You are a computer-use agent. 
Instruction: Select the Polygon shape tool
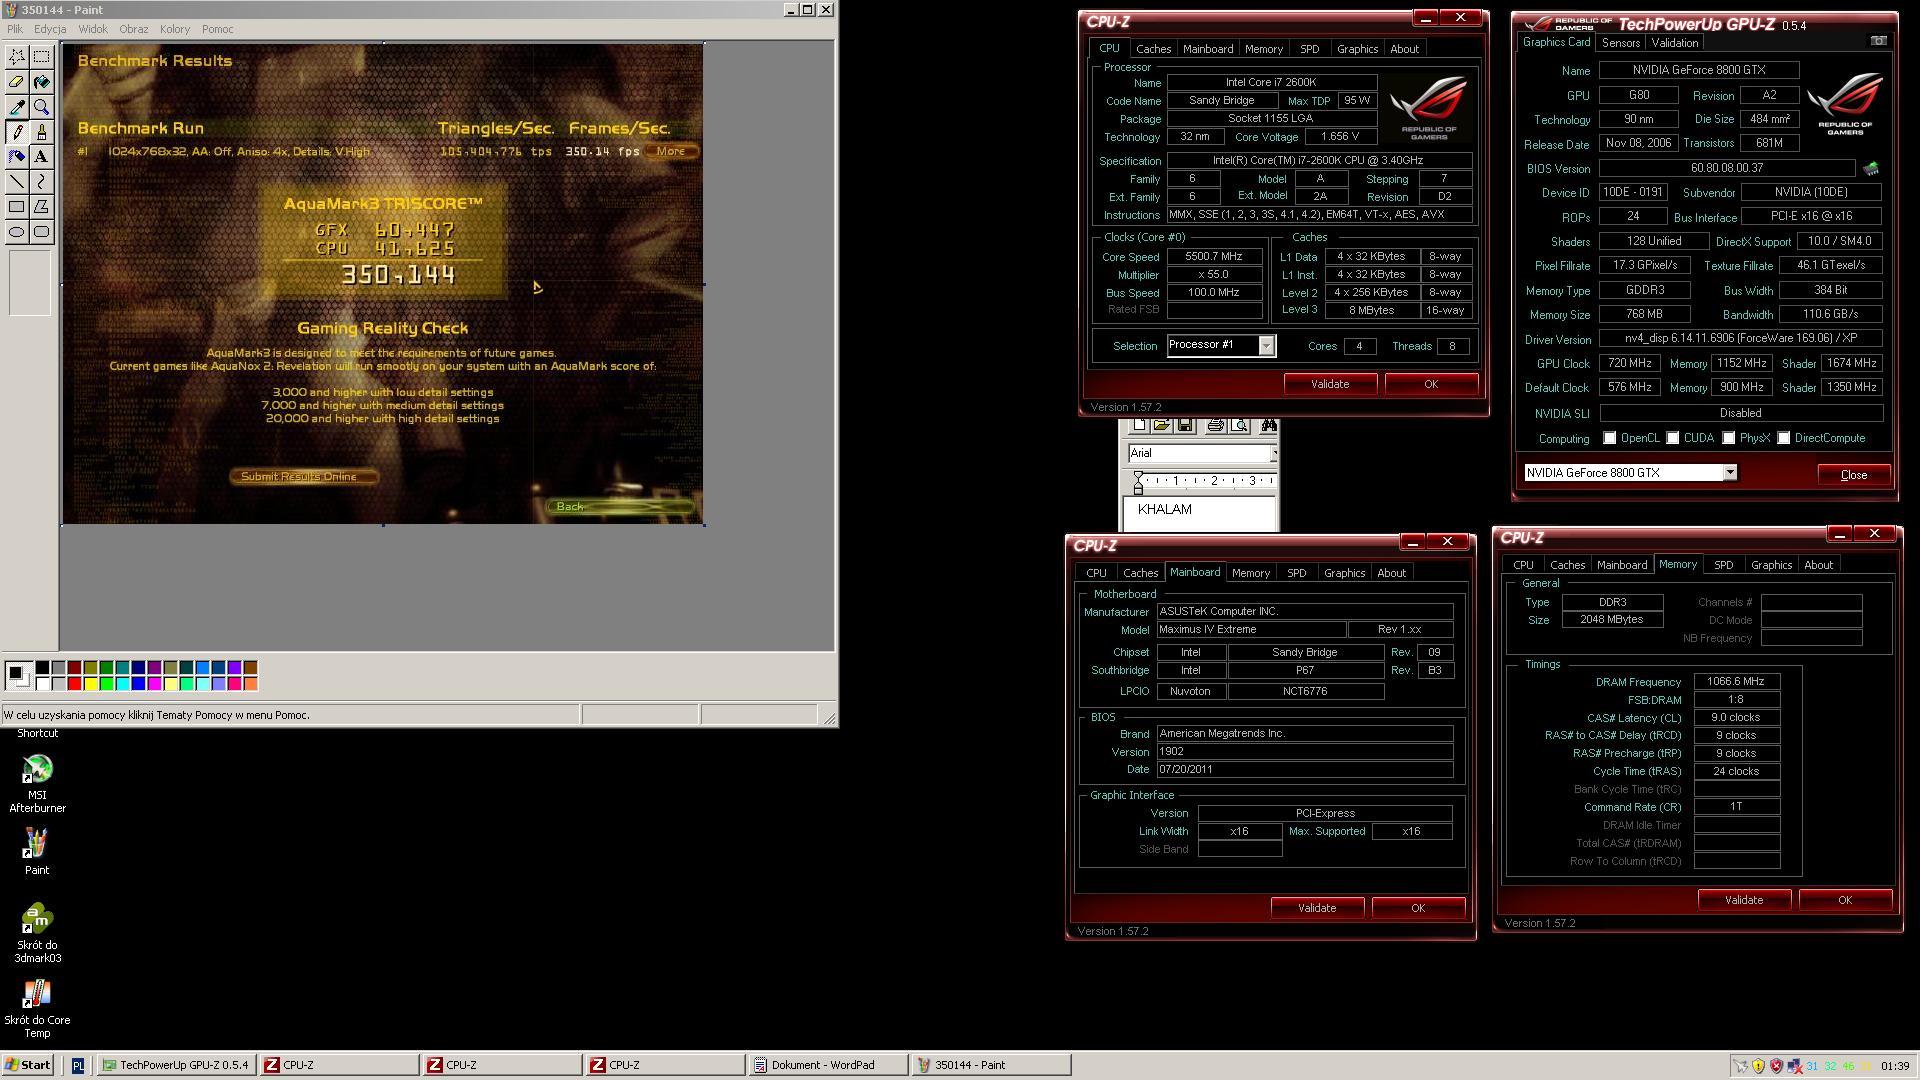click(x=41, y=207)
